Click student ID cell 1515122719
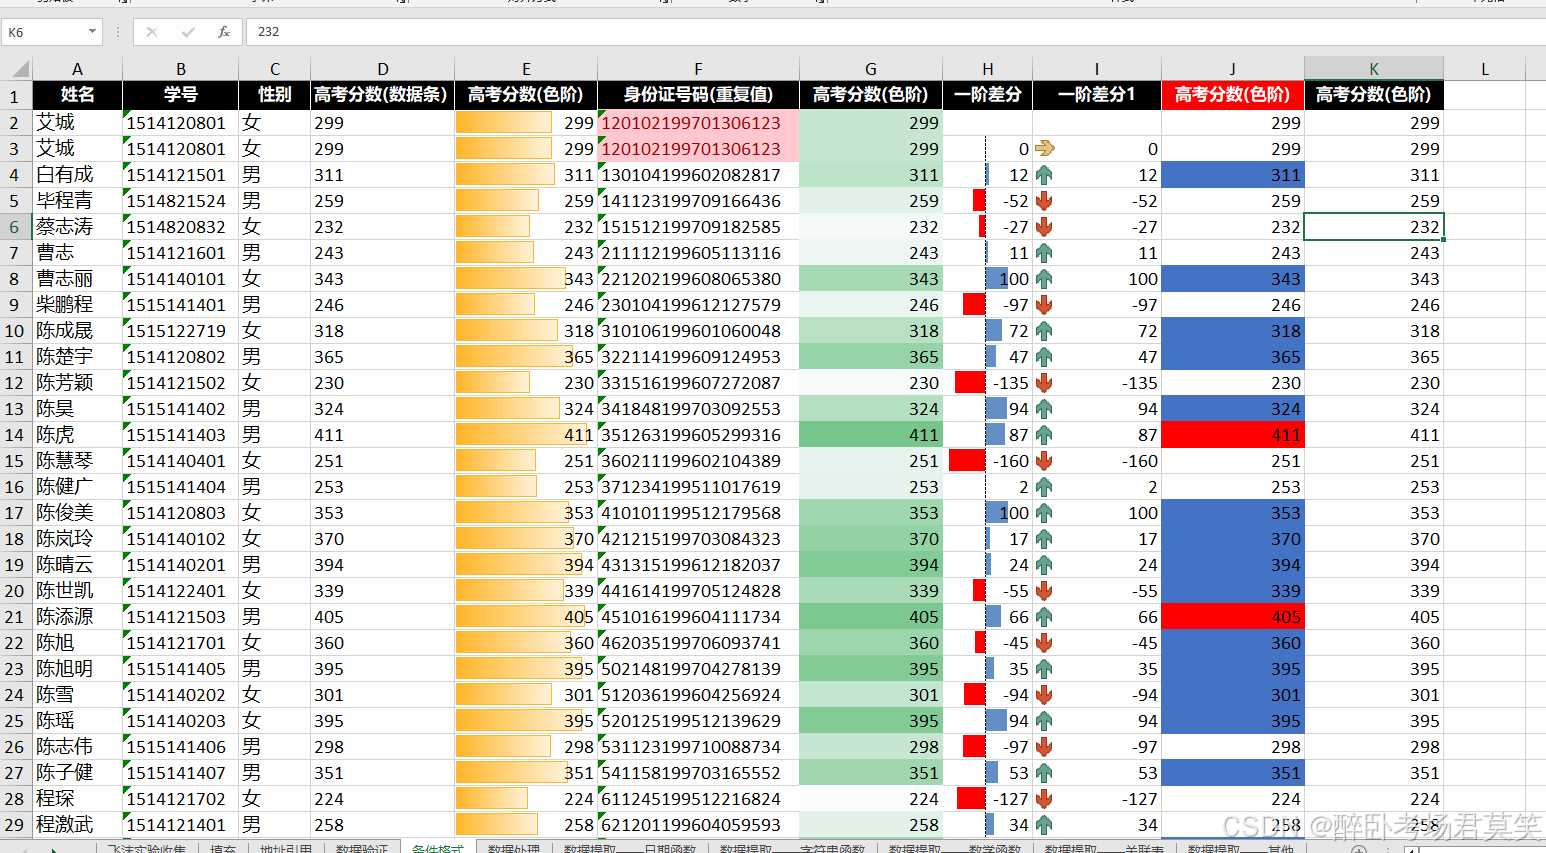Screen dimensions: 1546x853 pyautogui.click(x=180, y=330)
